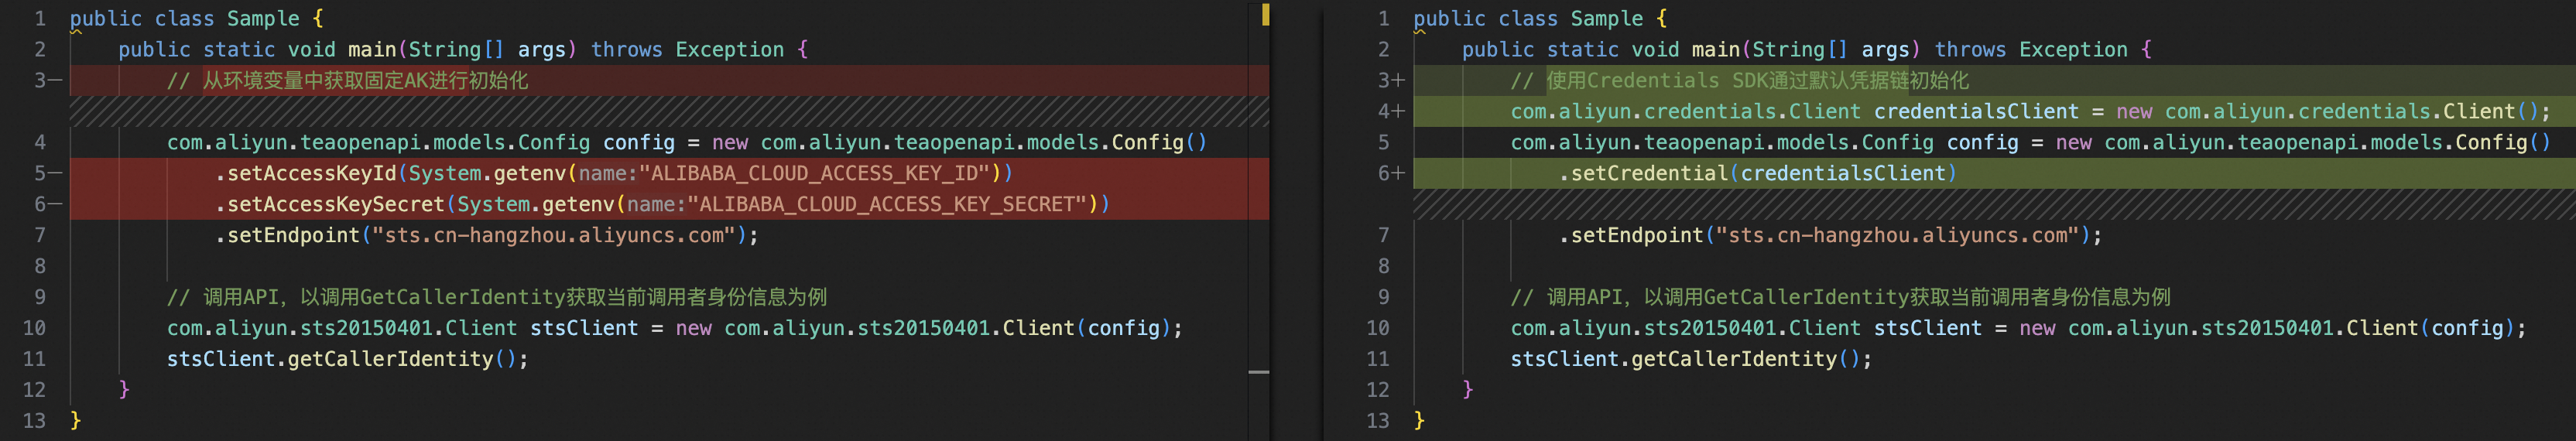Click the stsClient declaration line in right pane

(2018, 329)
